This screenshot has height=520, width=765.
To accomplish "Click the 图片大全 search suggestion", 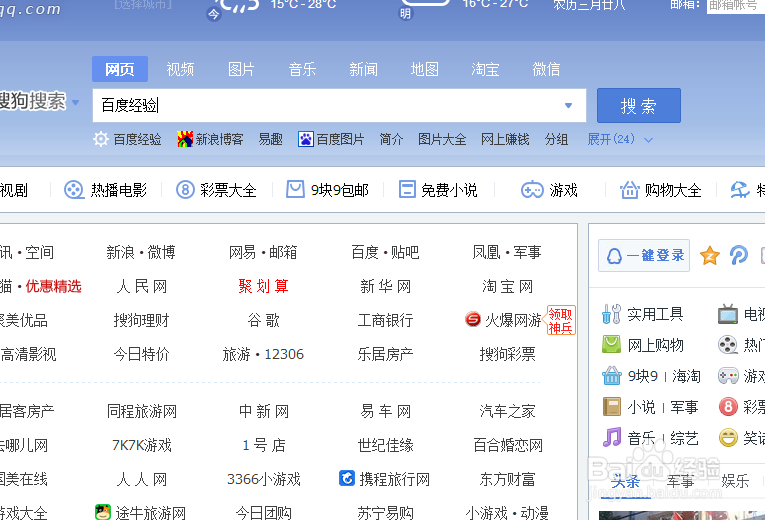I will pos(442,140).
